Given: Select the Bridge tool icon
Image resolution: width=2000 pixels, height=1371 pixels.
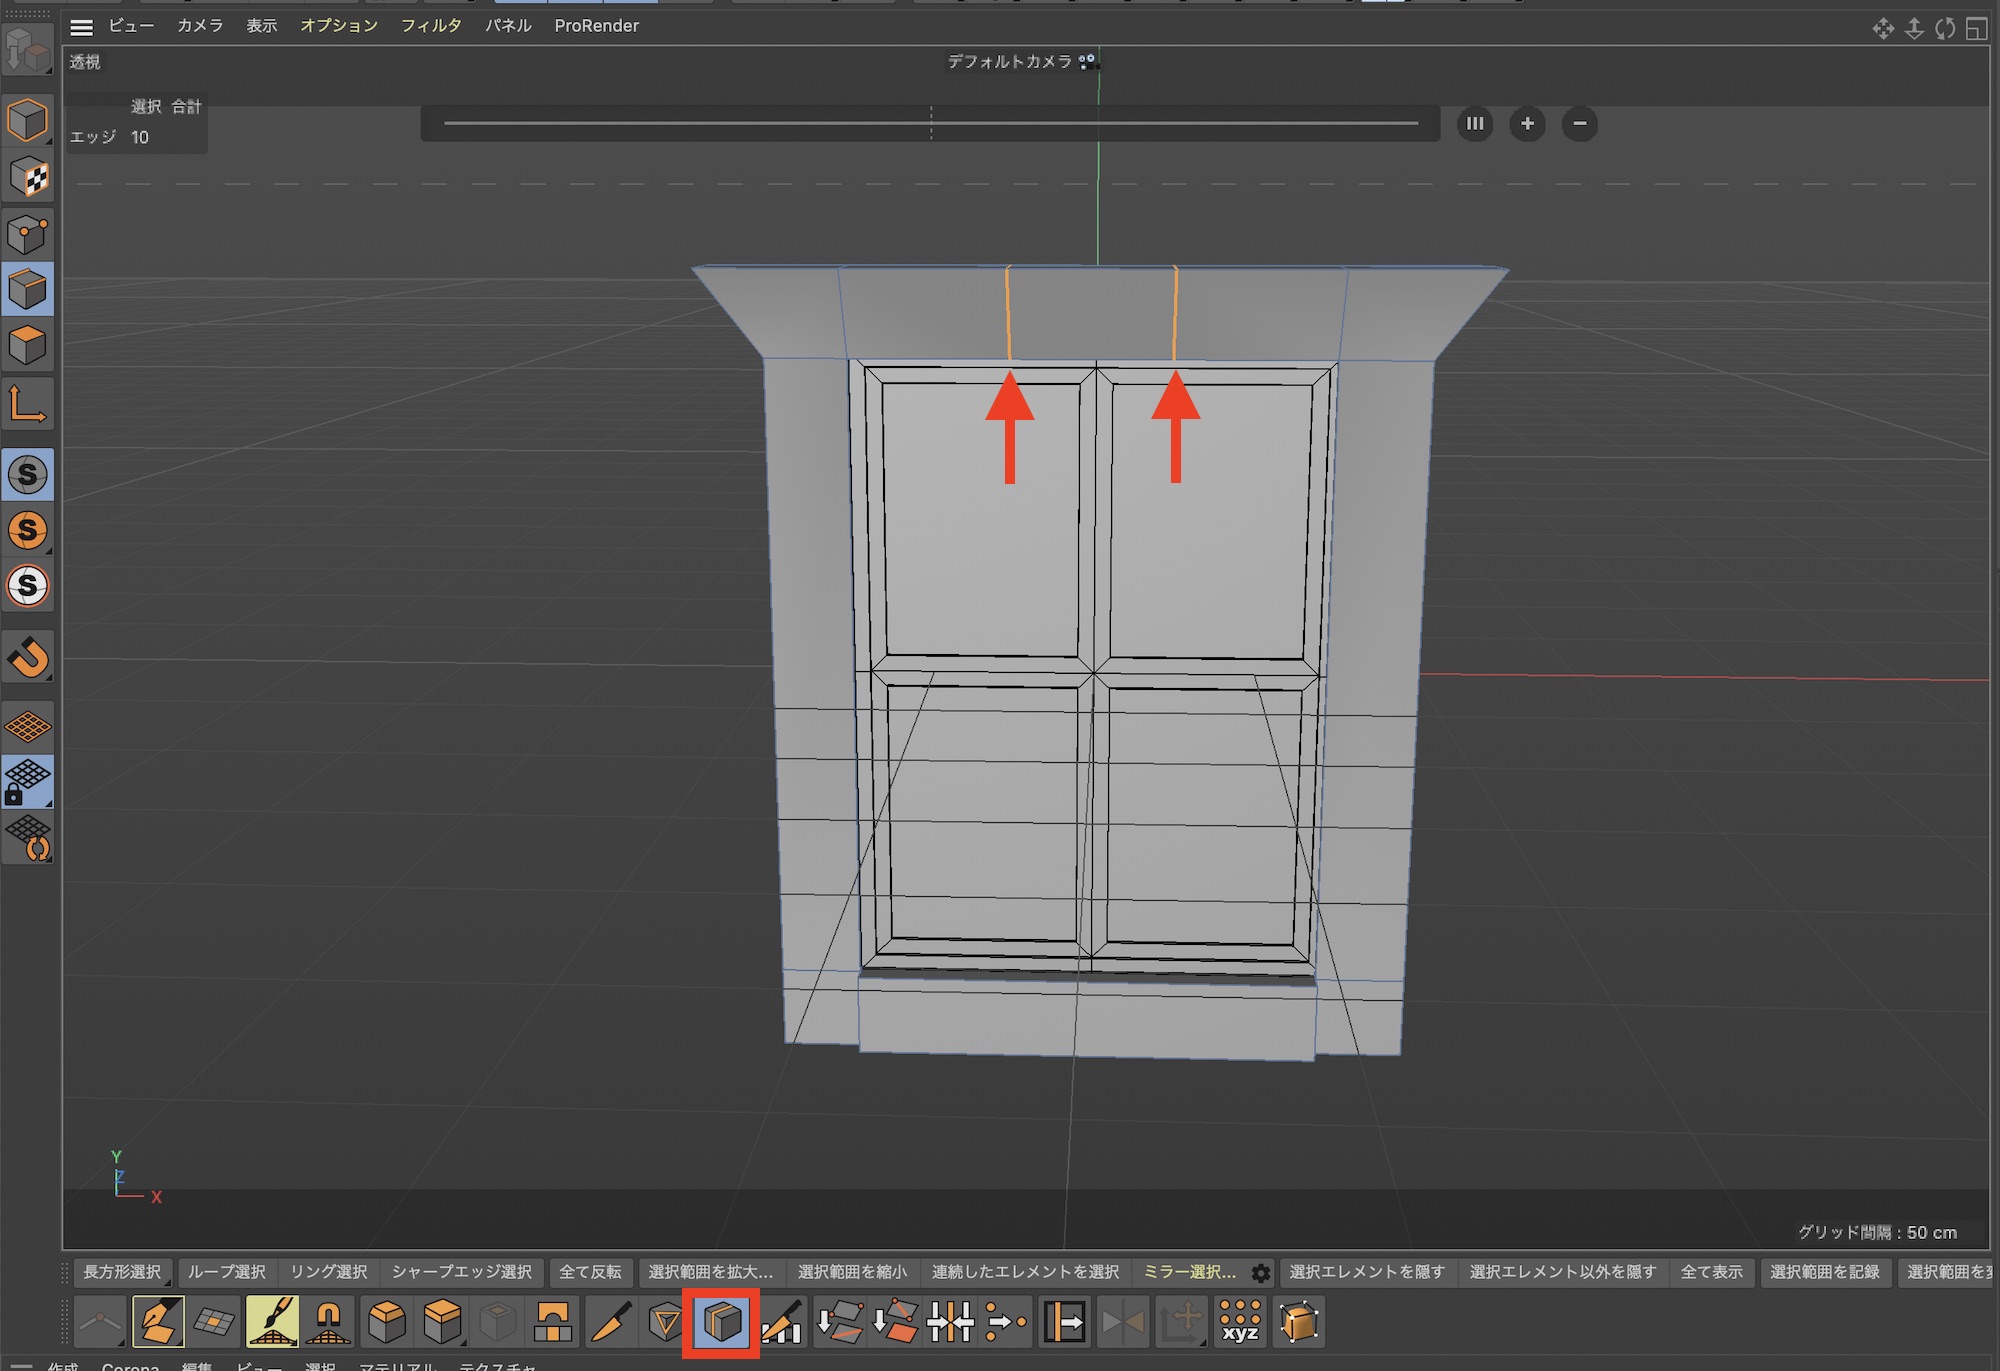Looking at the screenshot, I should pyautogui.click(x=552, y=1322).
